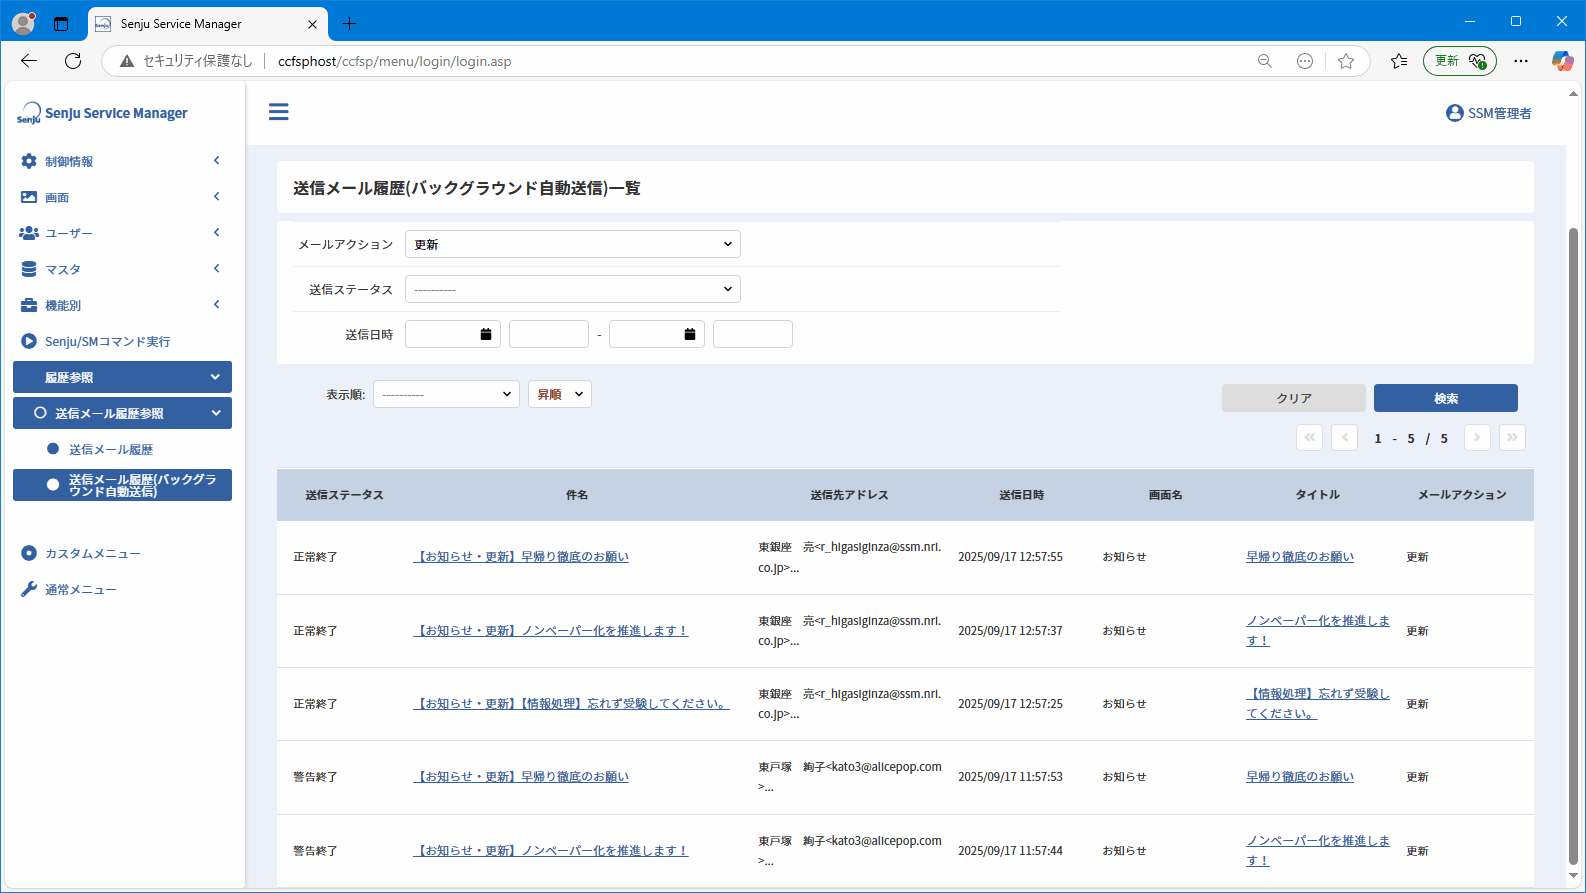Open the Copilot icon in the browser toolbar
Viewport: 1586px width, 893px height.
[1562, 61]
